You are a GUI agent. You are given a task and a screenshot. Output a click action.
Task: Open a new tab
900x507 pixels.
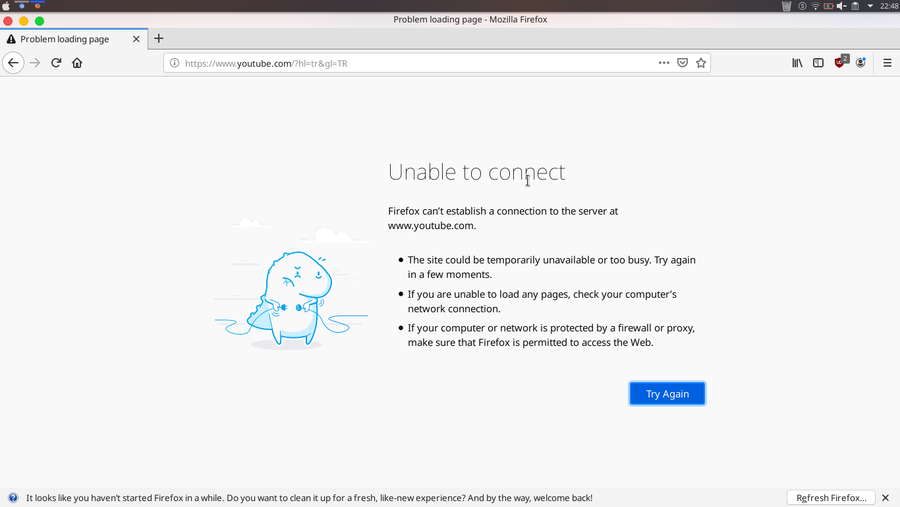[x=159, y=38]
